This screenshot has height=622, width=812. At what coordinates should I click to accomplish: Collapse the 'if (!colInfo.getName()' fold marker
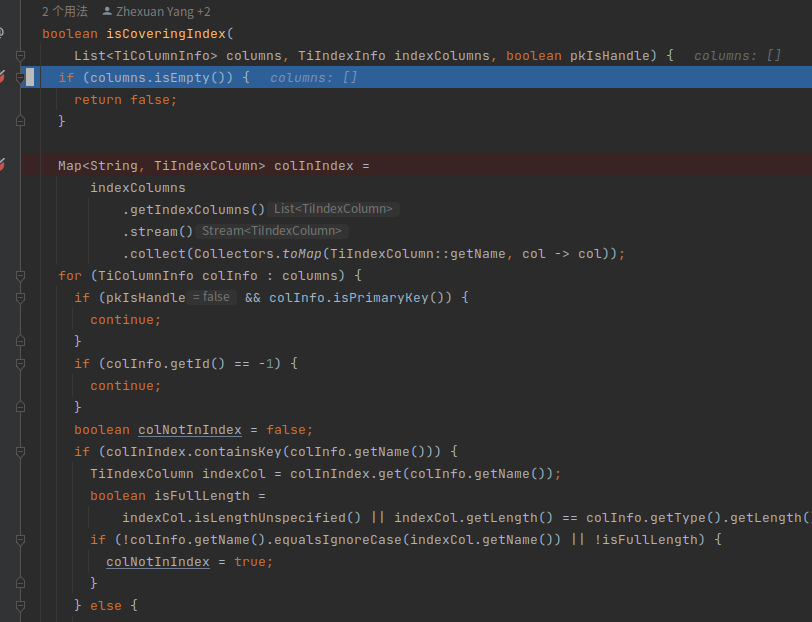20,540
